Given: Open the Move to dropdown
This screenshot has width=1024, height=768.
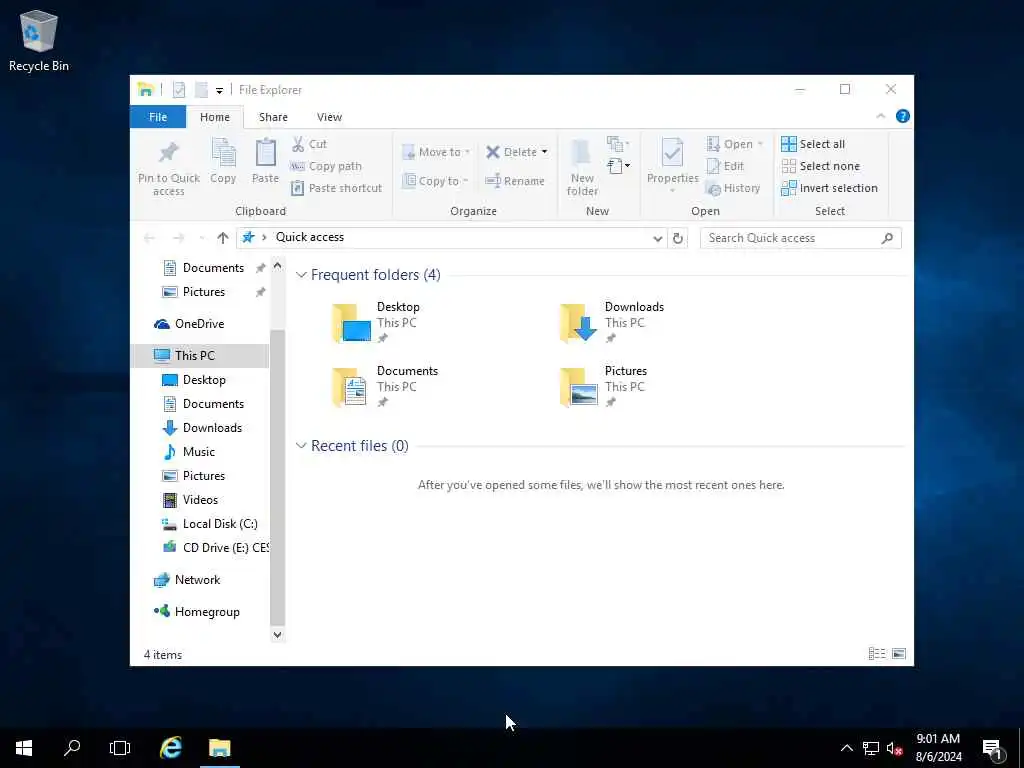Looking at the screenshot, I should (x=436, y=152).
